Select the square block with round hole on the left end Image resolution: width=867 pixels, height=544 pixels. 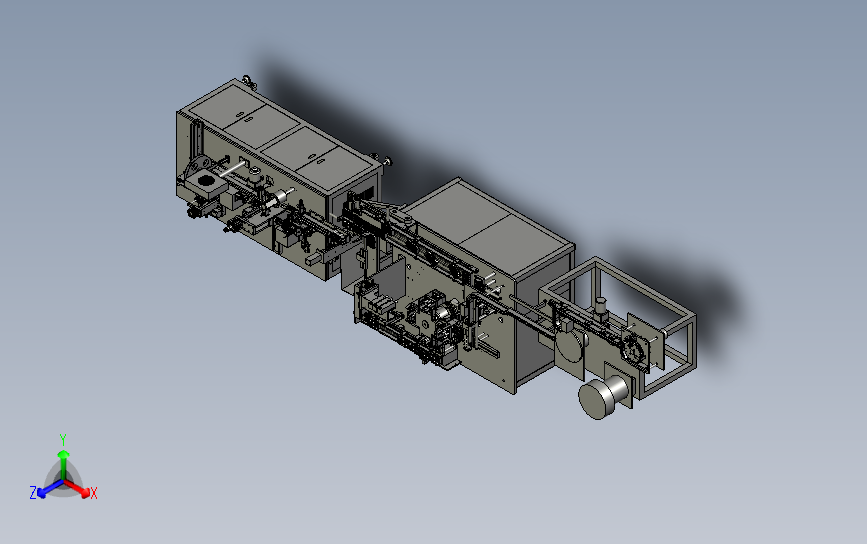[206, 182]
